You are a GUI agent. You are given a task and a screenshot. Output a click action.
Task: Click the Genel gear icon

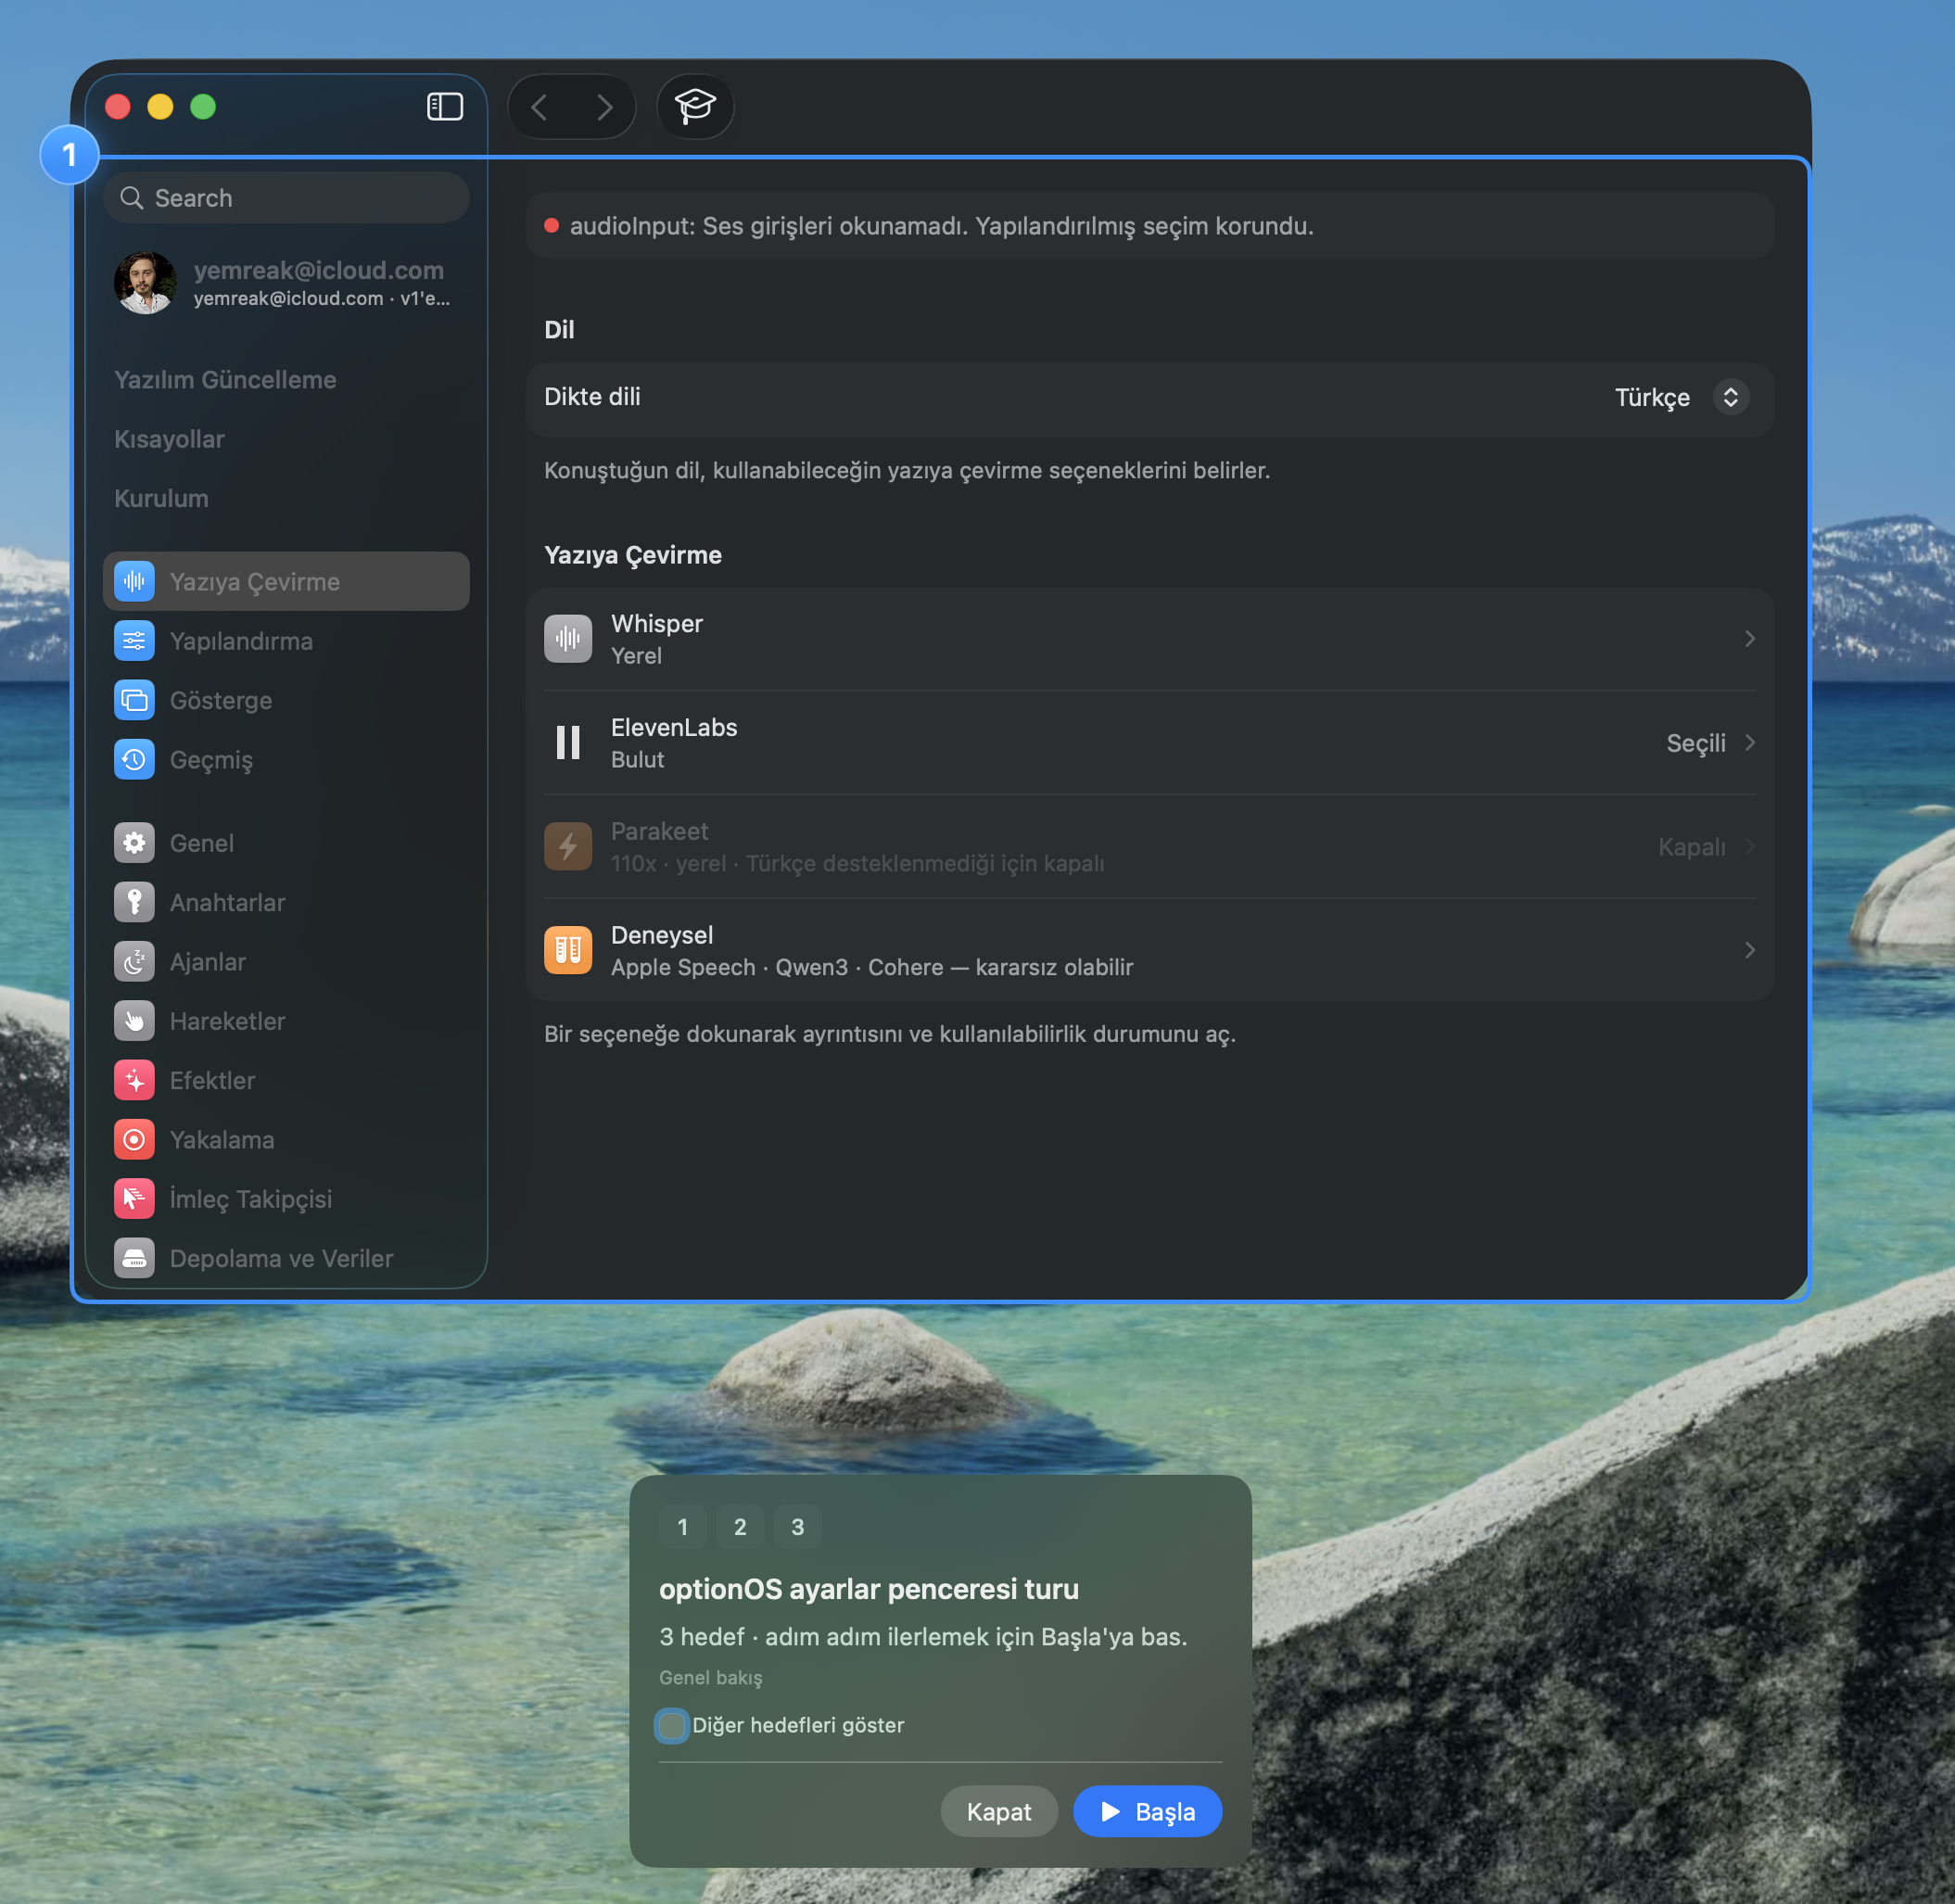(134, 843)
